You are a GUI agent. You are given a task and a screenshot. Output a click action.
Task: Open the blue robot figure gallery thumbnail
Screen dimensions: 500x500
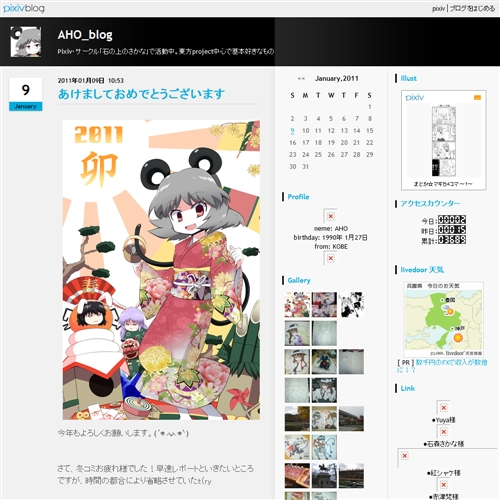324,362
